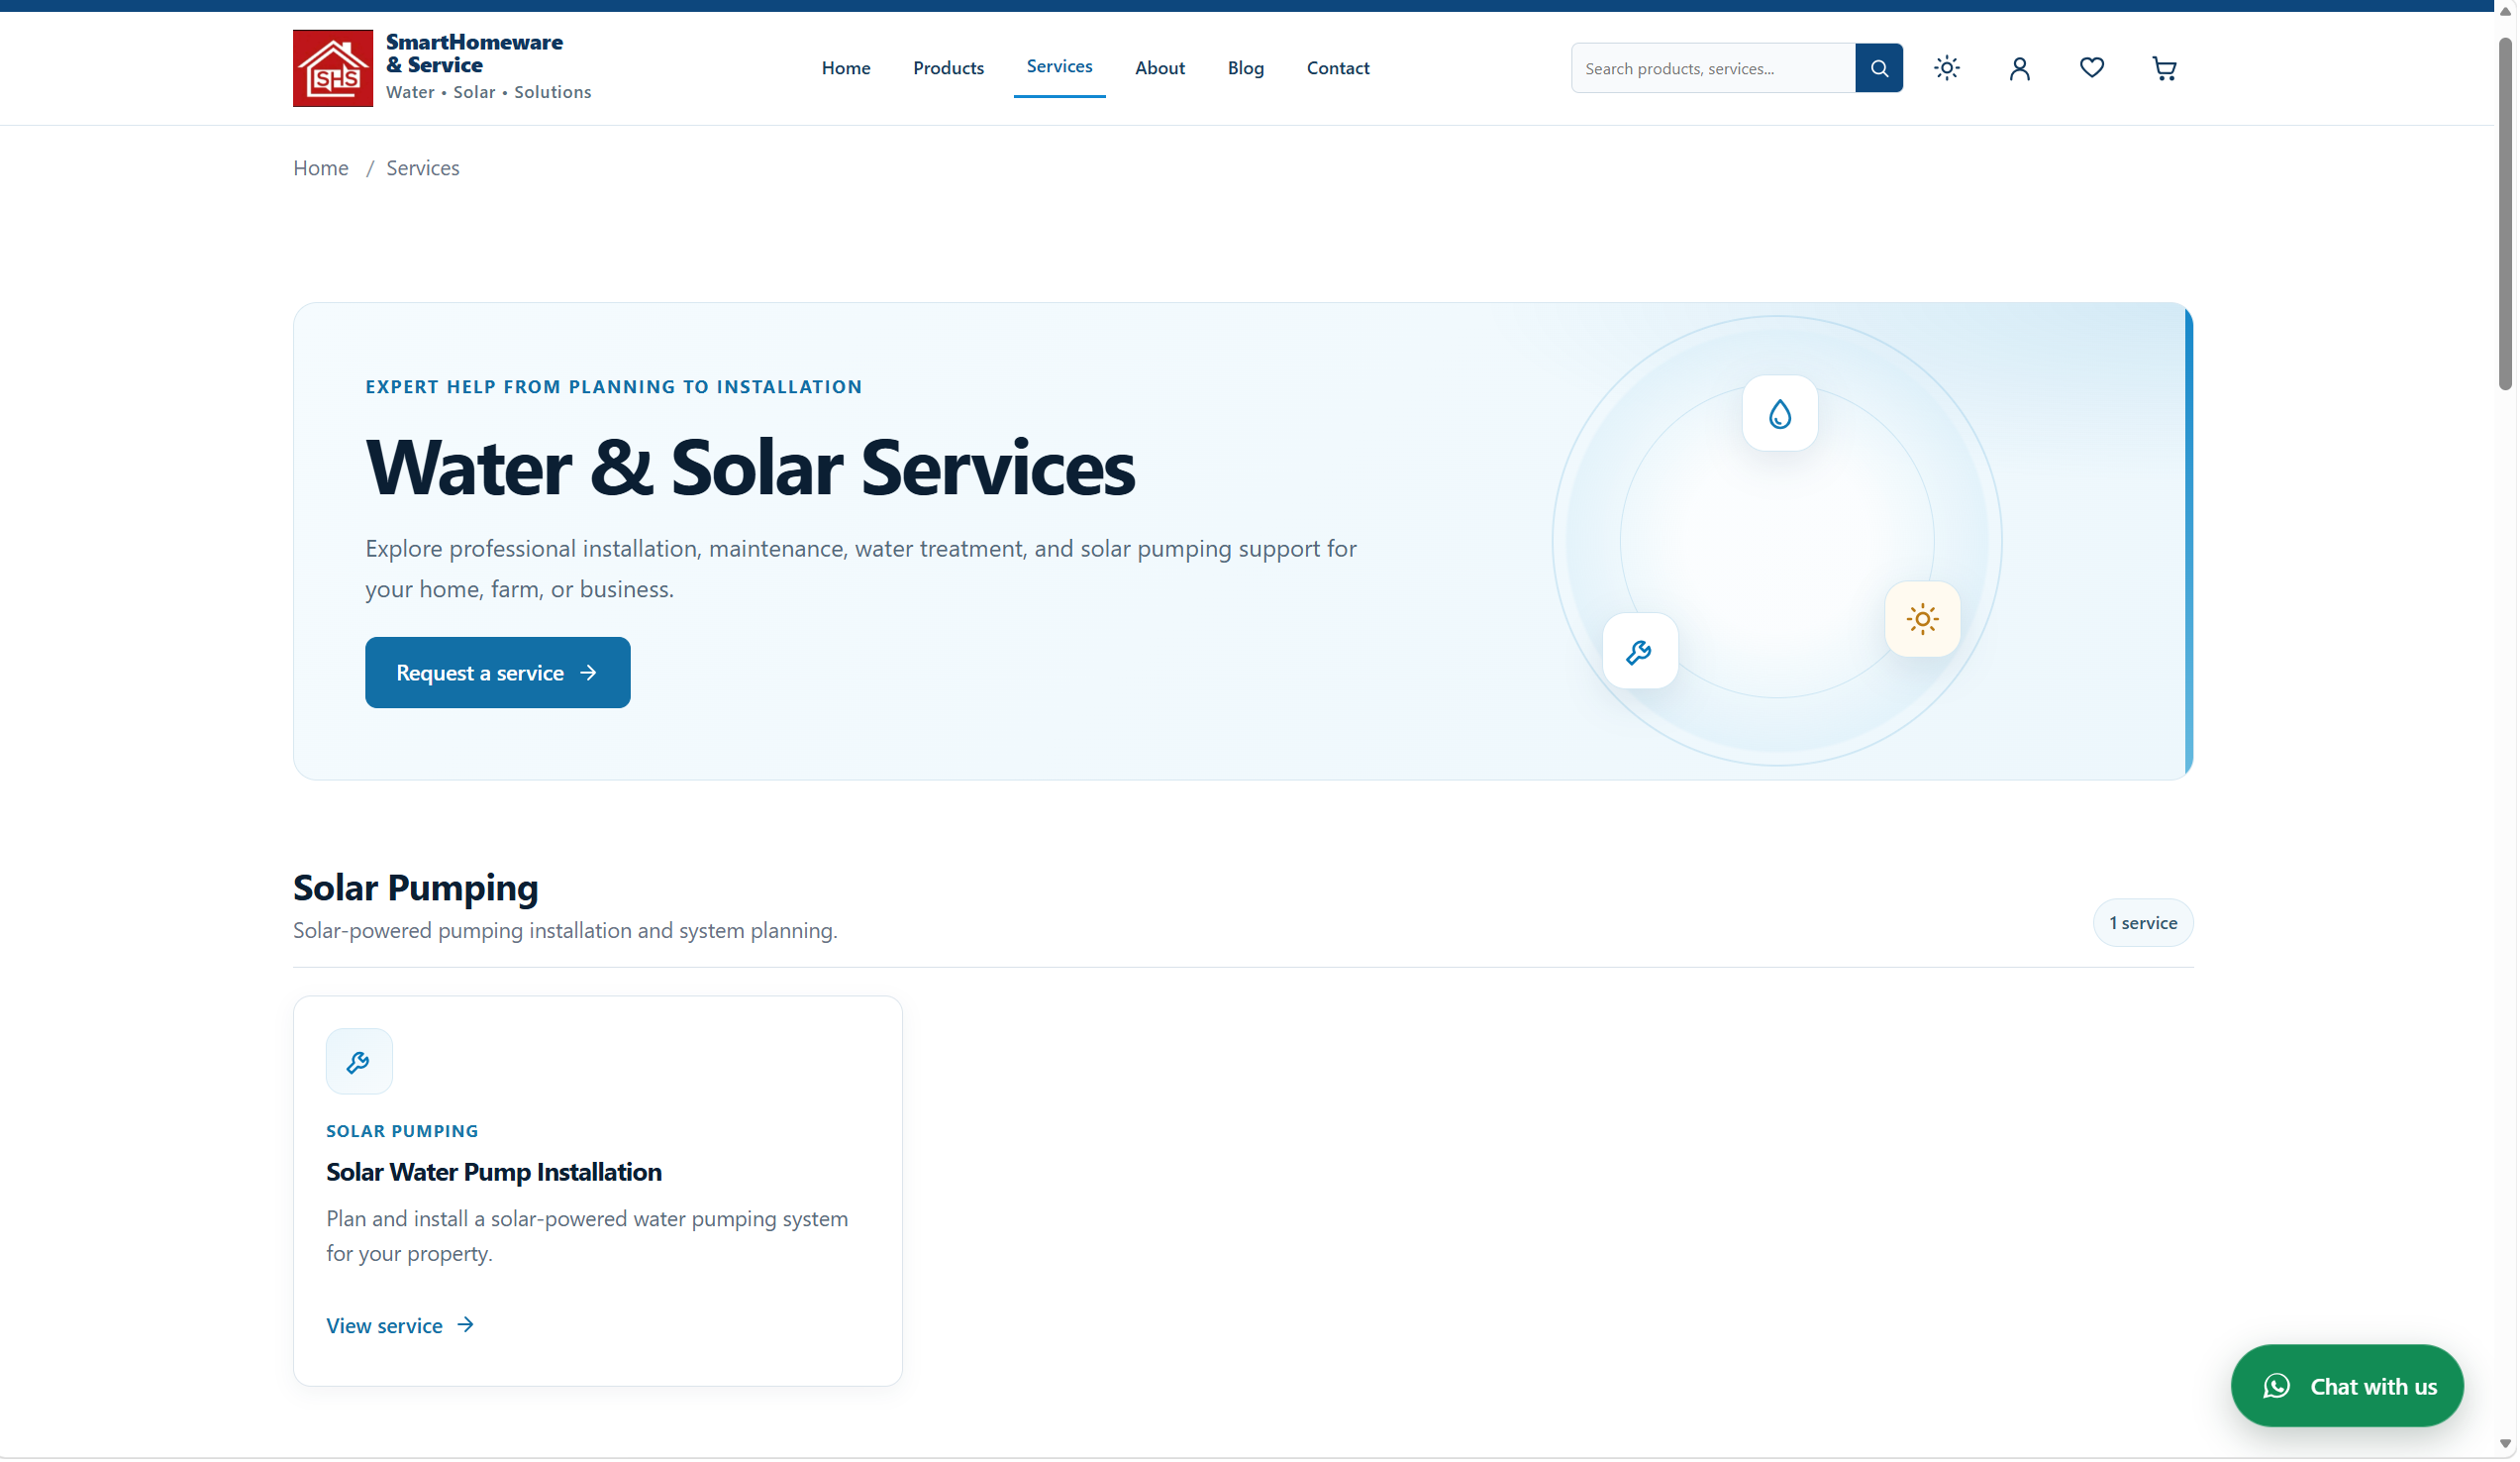Click the Home breadcrumb link
This screenshot has width=2520, height=1462.
pyautogui.click(x=321, y=168)
